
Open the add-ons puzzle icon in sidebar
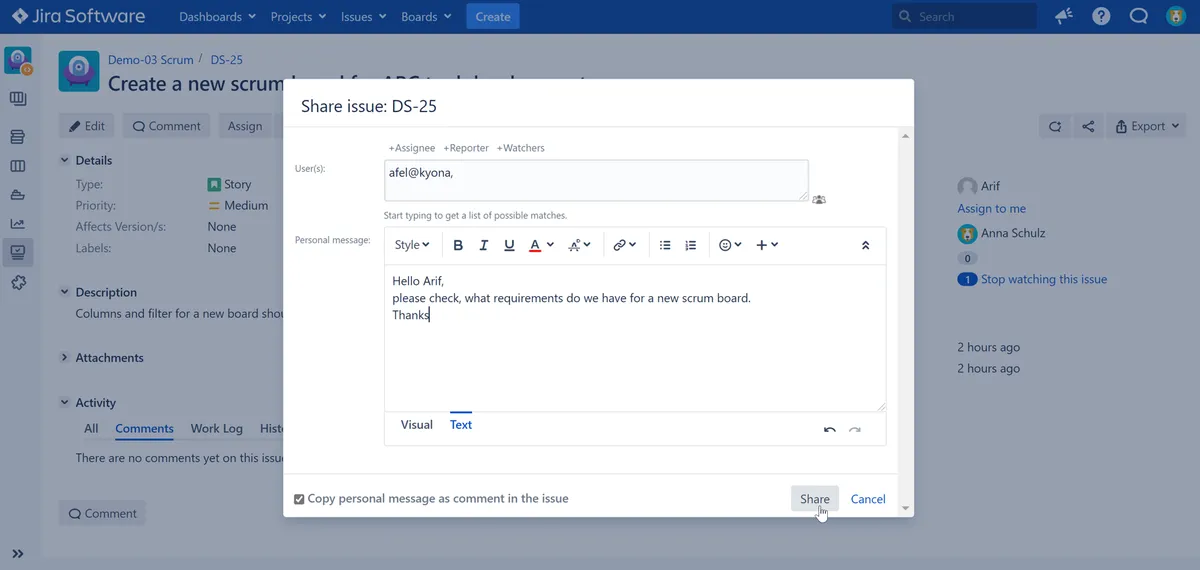17,283
